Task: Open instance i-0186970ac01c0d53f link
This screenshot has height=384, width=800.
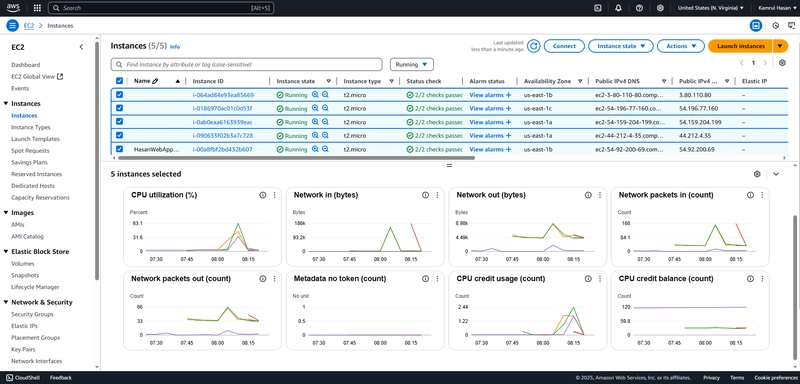Action: (222, 109)
